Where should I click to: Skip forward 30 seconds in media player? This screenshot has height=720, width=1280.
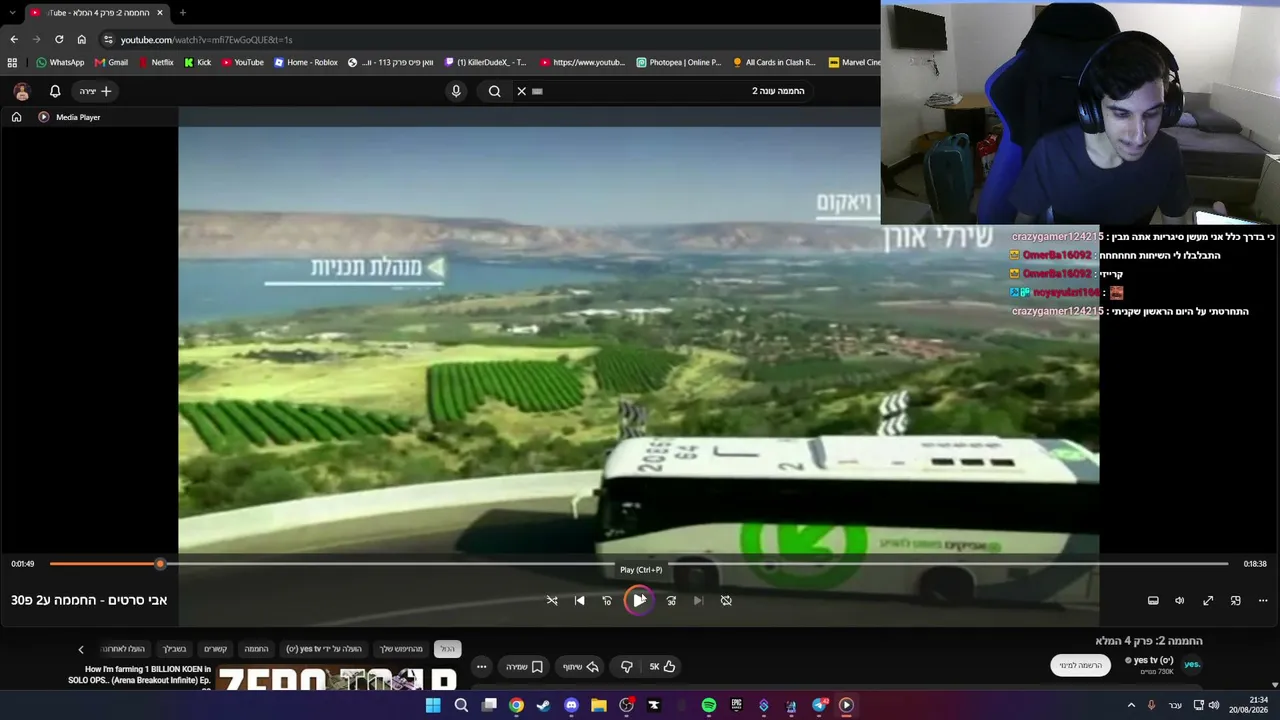coord(671,600)
